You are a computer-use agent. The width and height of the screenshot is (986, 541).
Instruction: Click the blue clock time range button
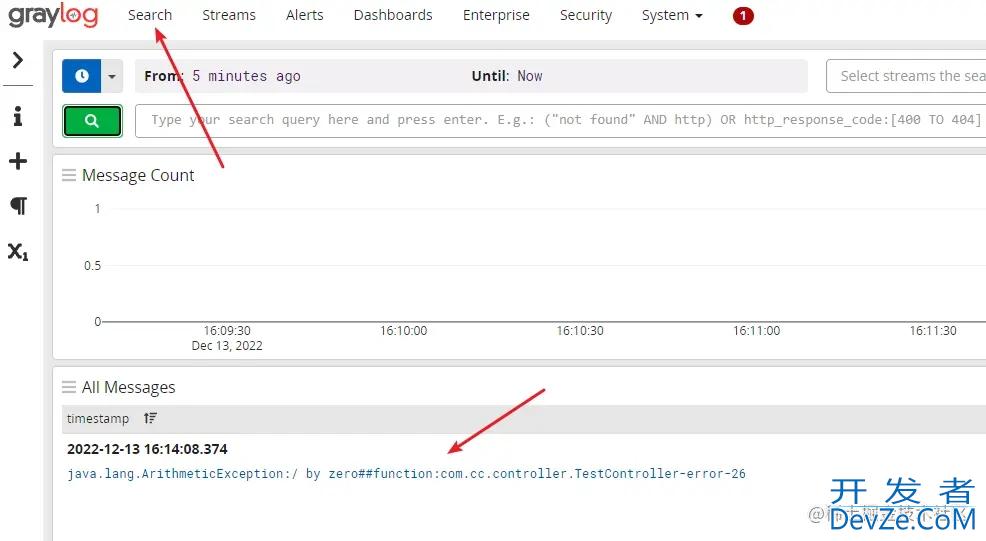[81, 76]
